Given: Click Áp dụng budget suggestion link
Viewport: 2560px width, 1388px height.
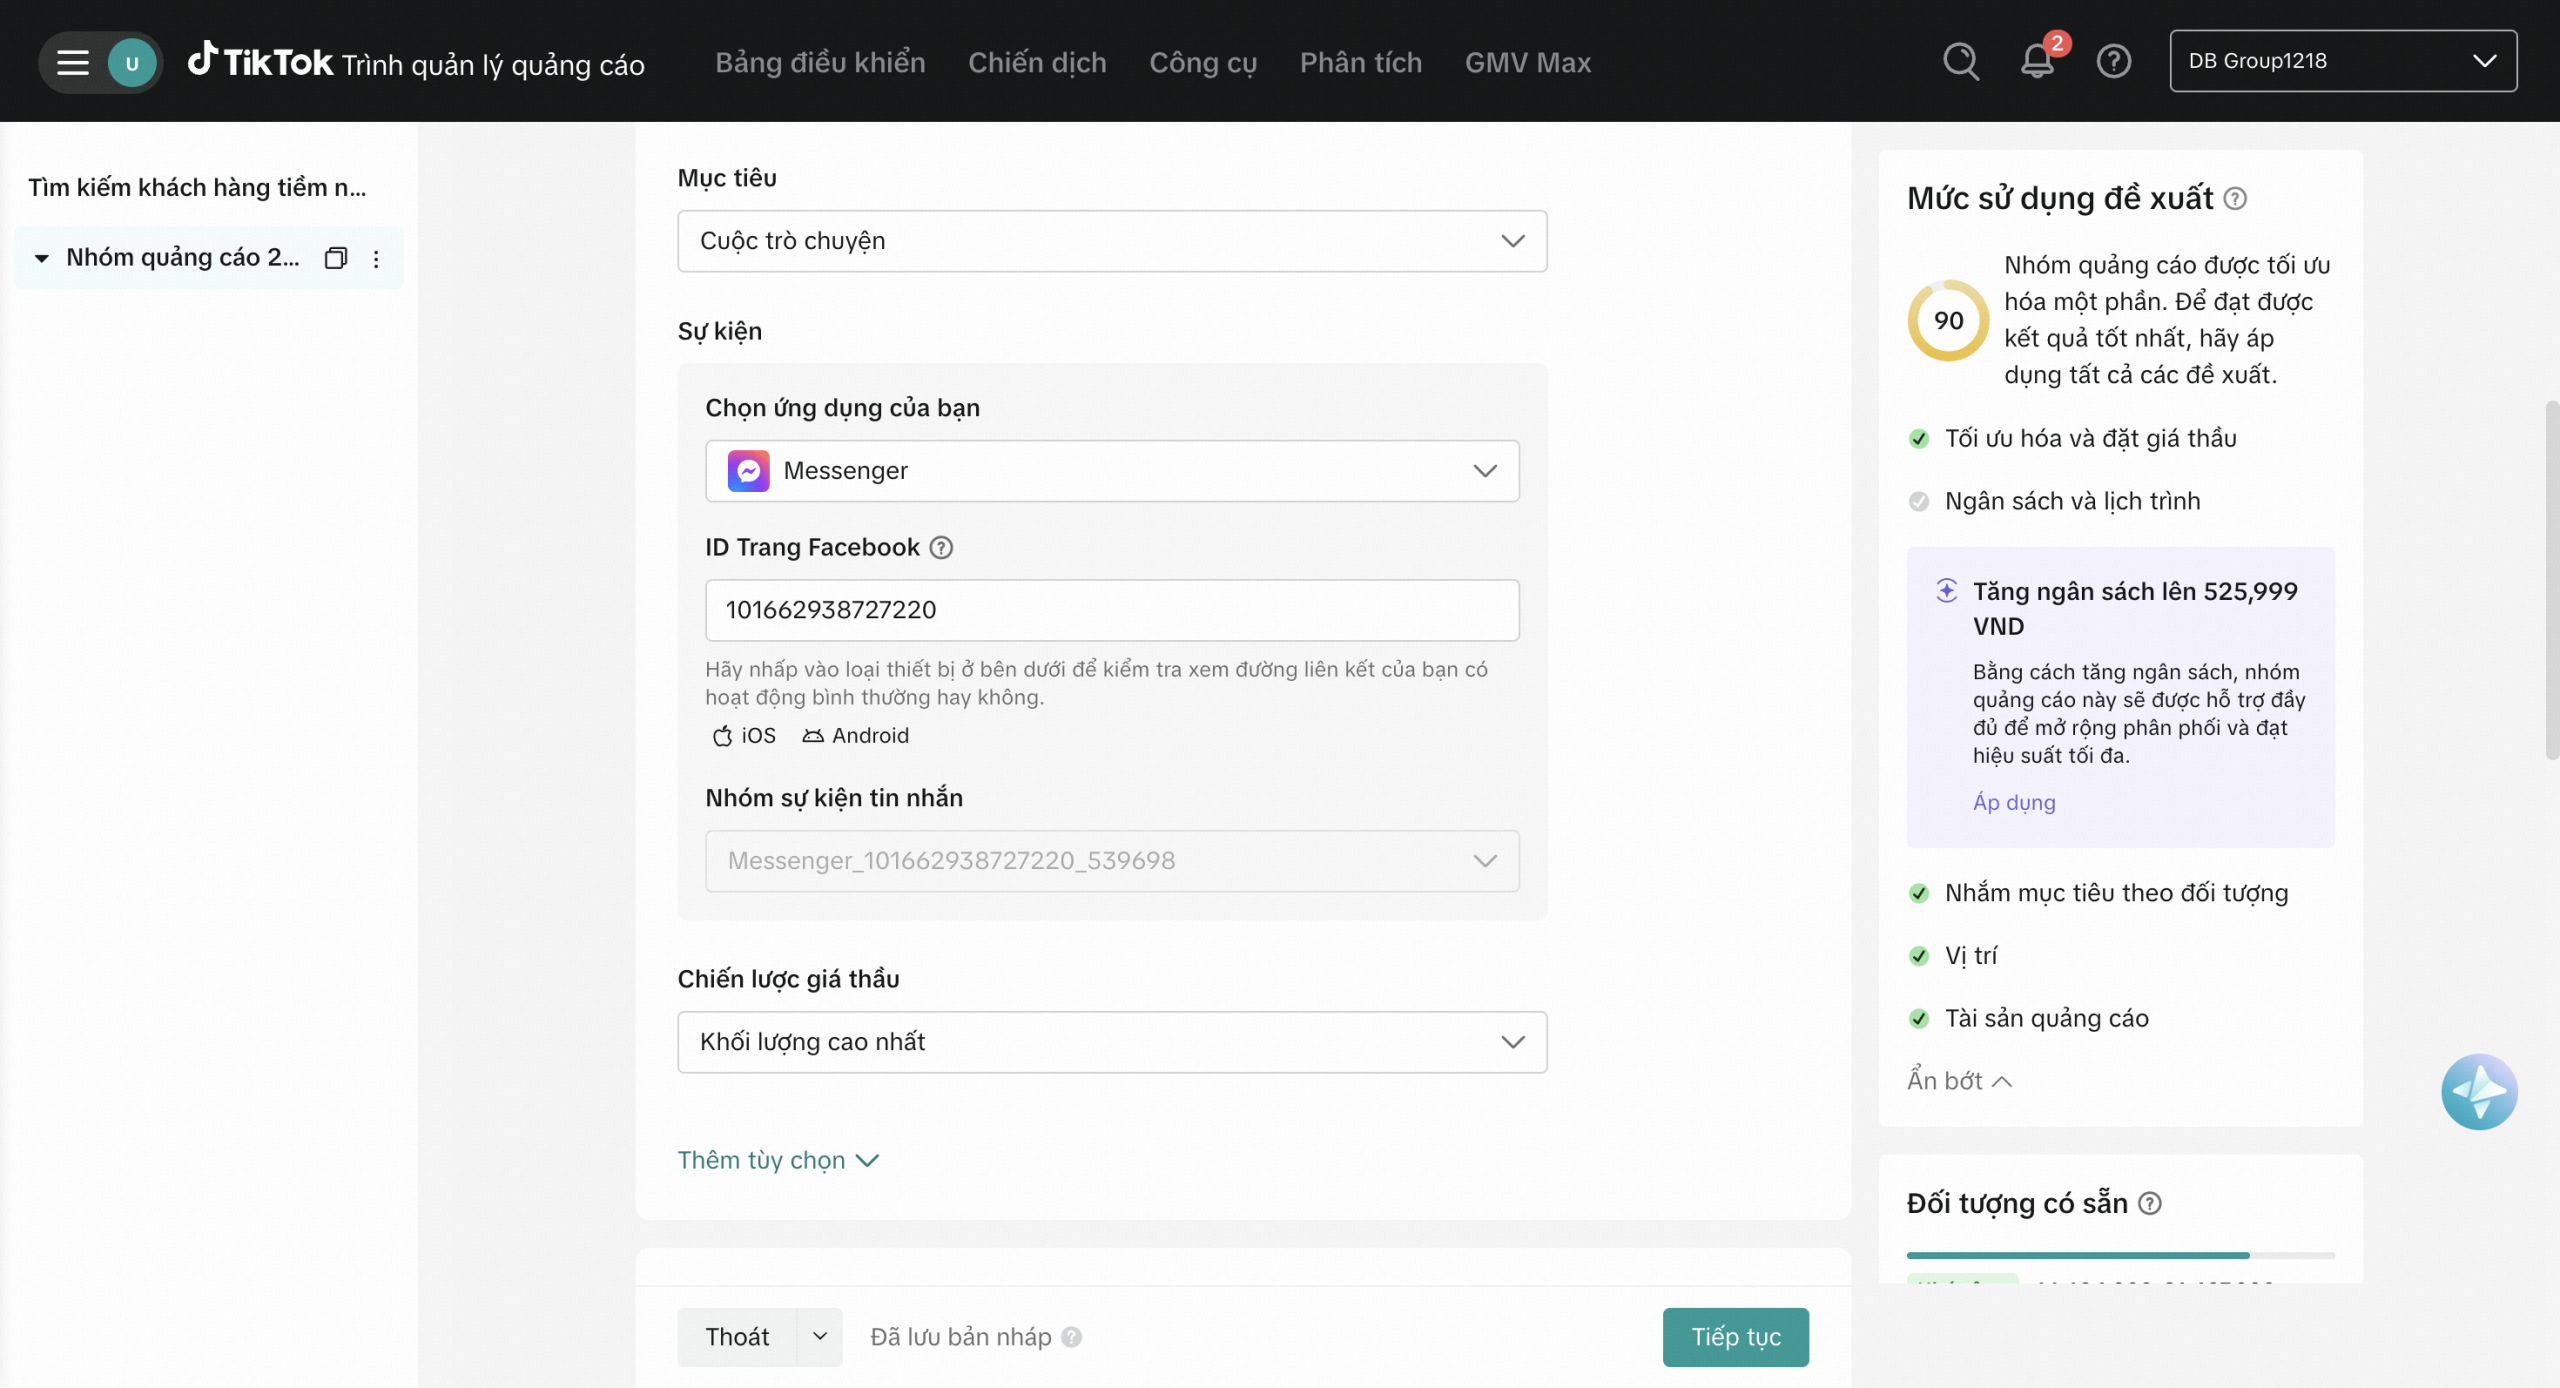Looking at the screenshot, I should 2014,802.
